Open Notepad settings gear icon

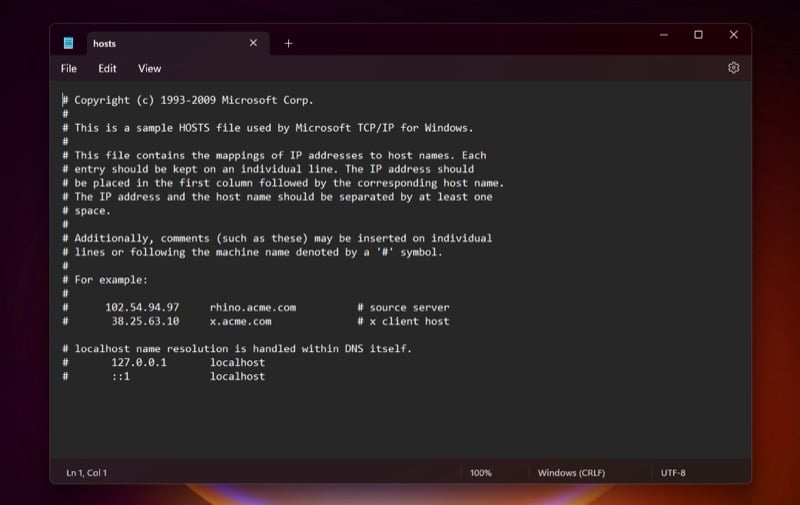733,68
